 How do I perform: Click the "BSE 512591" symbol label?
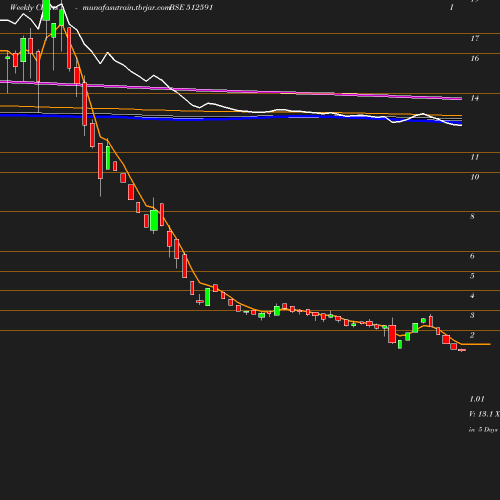pos(191,7)
